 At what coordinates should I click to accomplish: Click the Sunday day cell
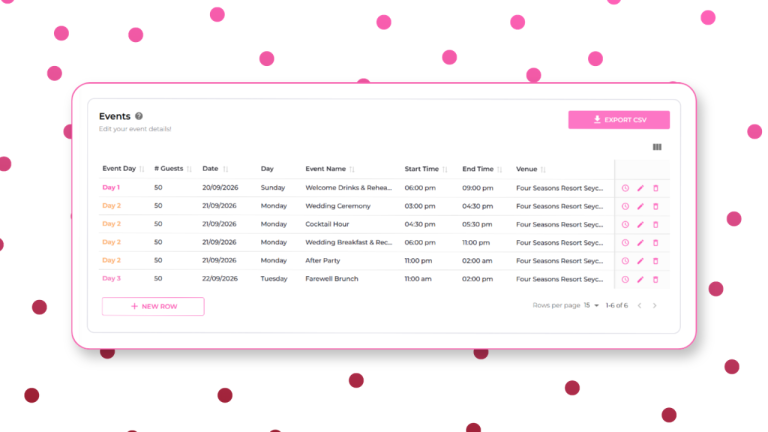click(x=273, y=188)
